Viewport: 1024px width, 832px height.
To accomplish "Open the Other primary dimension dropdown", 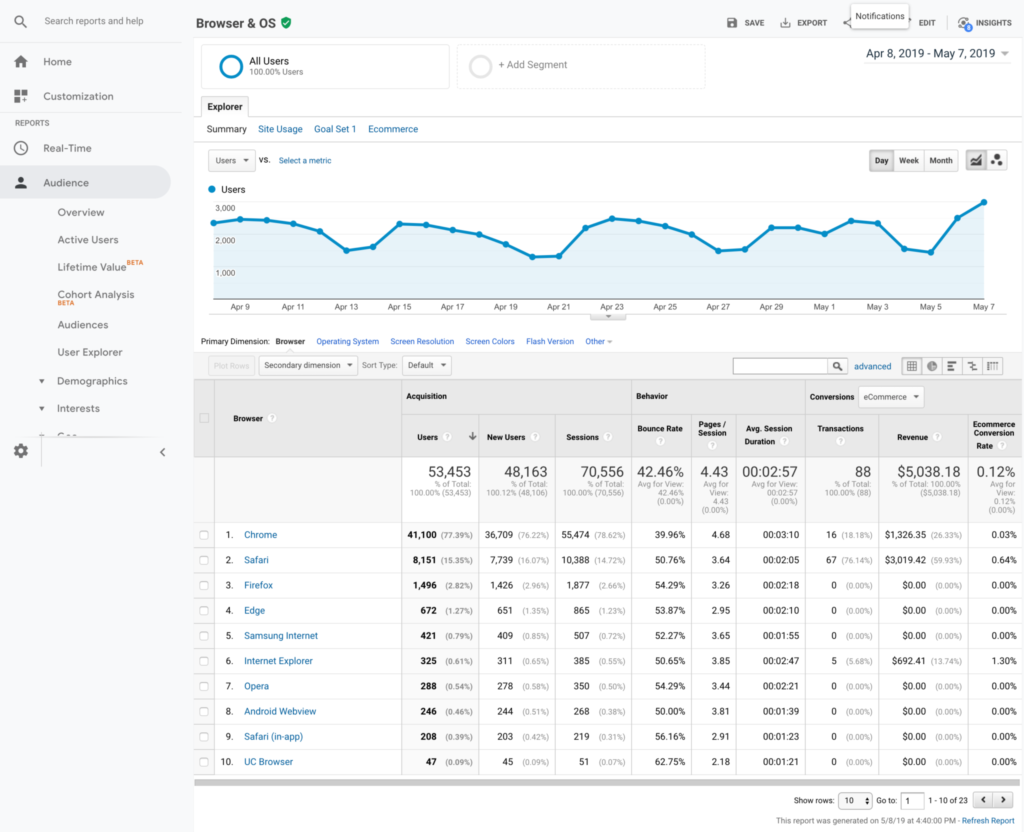I will tap(598, 342).
